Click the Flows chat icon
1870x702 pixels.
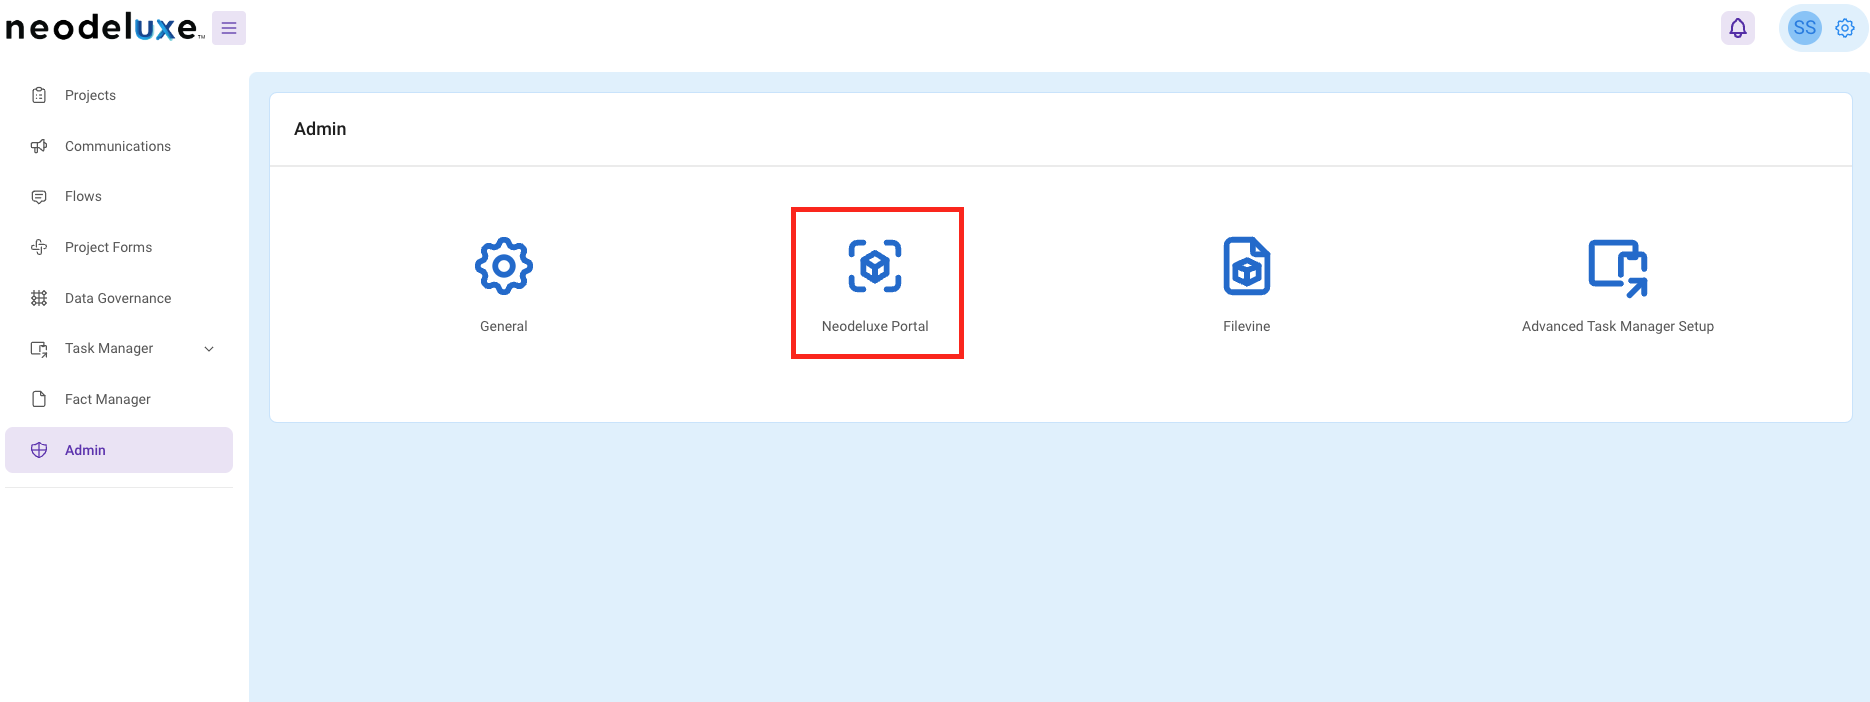tap(39, 197)
